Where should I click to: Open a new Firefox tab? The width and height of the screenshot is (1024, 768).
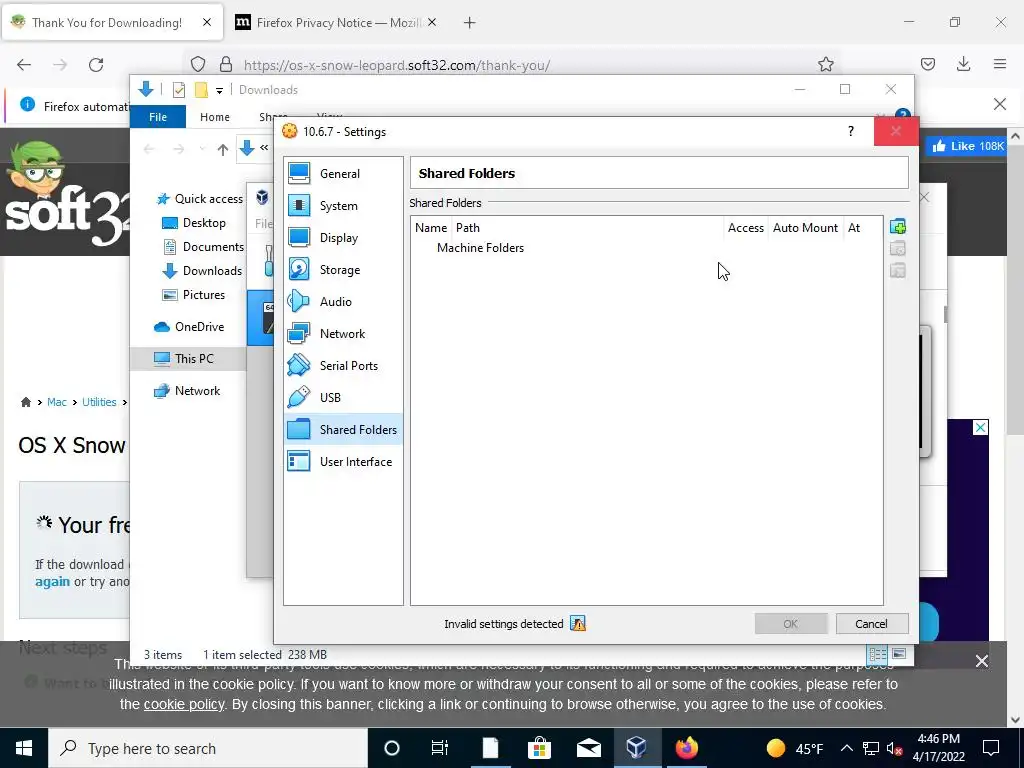pyautogui.click(x=470, y=23)
